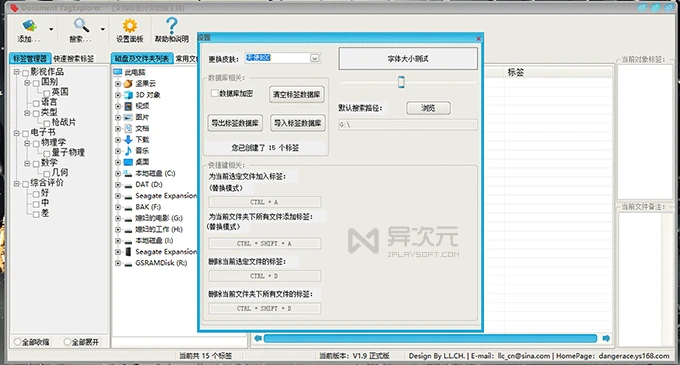
Task: Select the 全部收缩 radio button
Action: click(18, 342)
